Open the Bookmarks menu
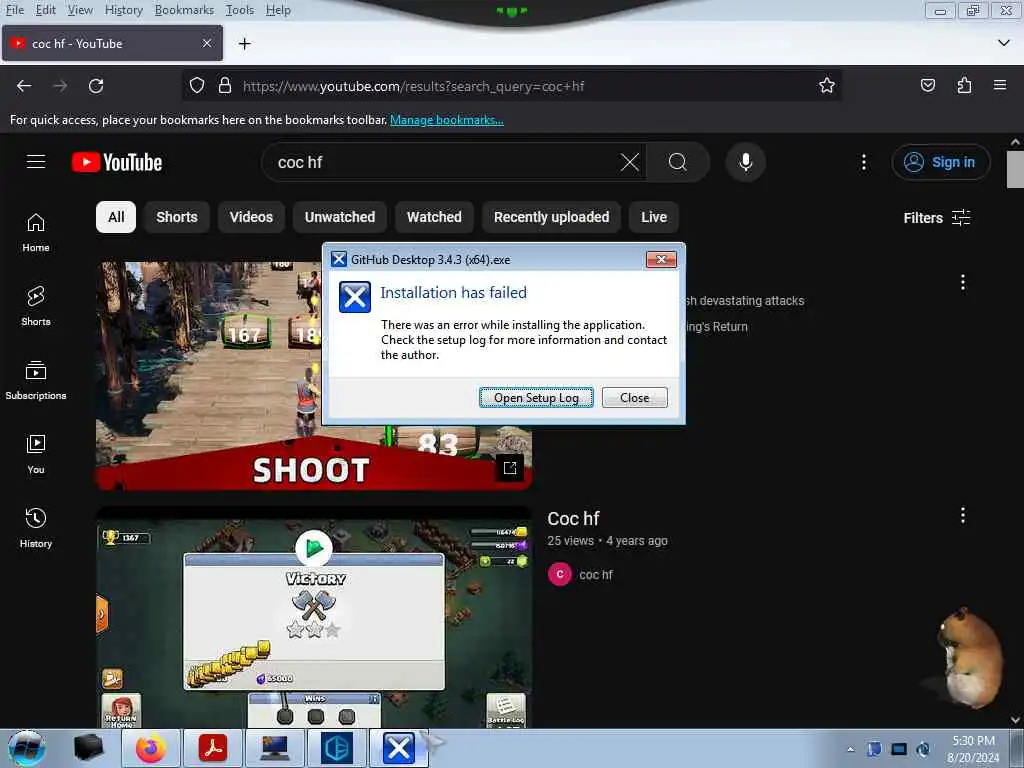This screenshot has width=1024, height=768. pyautogui.click(x=184, y=10)
